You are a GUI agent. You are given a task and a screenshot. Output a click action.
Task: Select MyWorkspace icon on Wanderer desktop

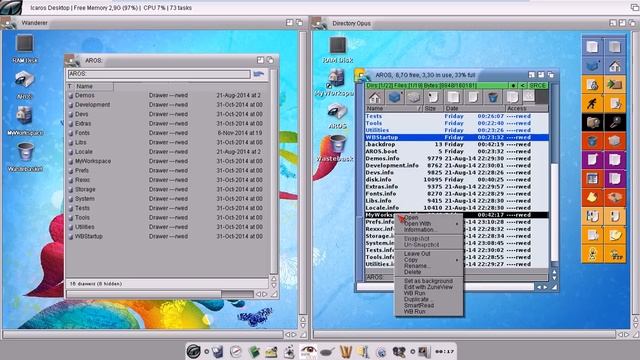point(24,116)
